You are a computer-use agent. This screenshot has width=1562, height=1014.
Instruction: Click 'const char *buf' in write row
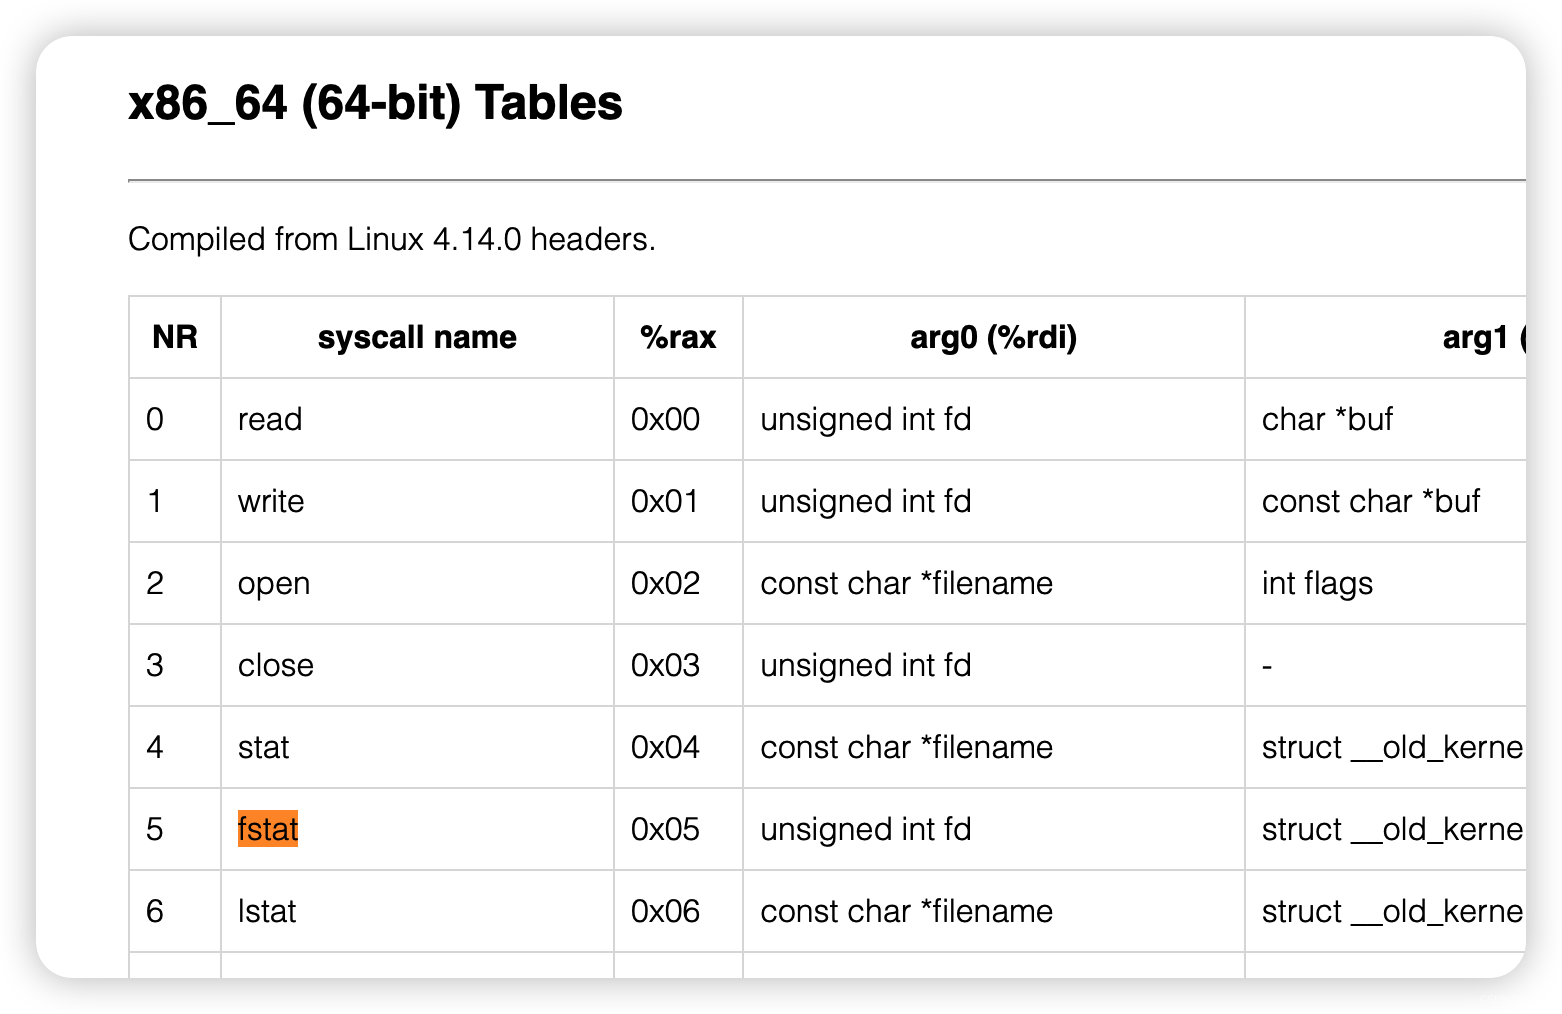pos(1370,501)
